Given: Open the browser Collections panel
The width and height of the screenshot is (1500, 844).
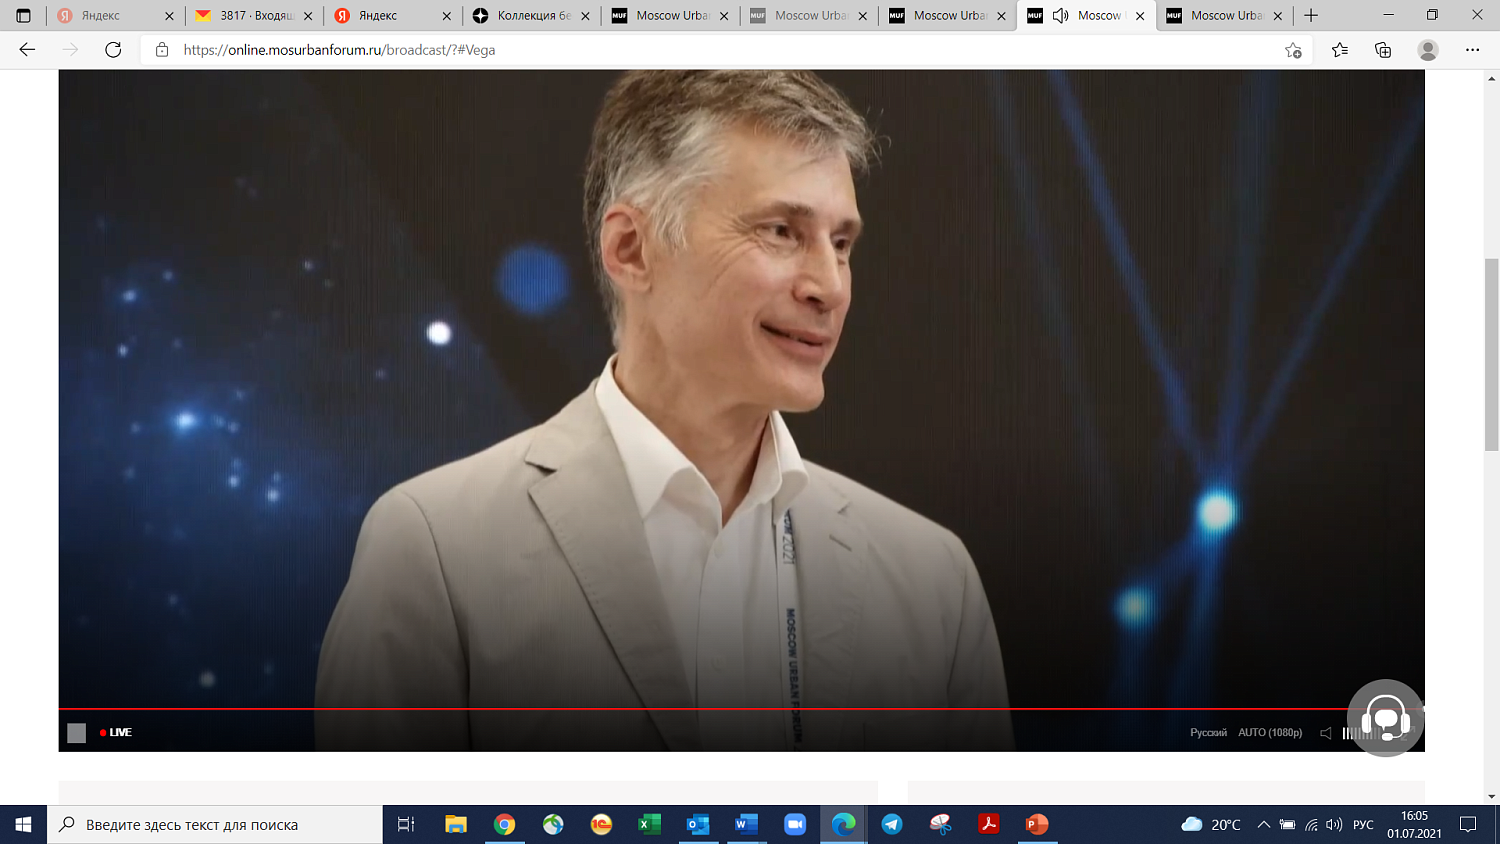Looking at the screenshot, I should pyautogui.click(x=1383, y=50).
